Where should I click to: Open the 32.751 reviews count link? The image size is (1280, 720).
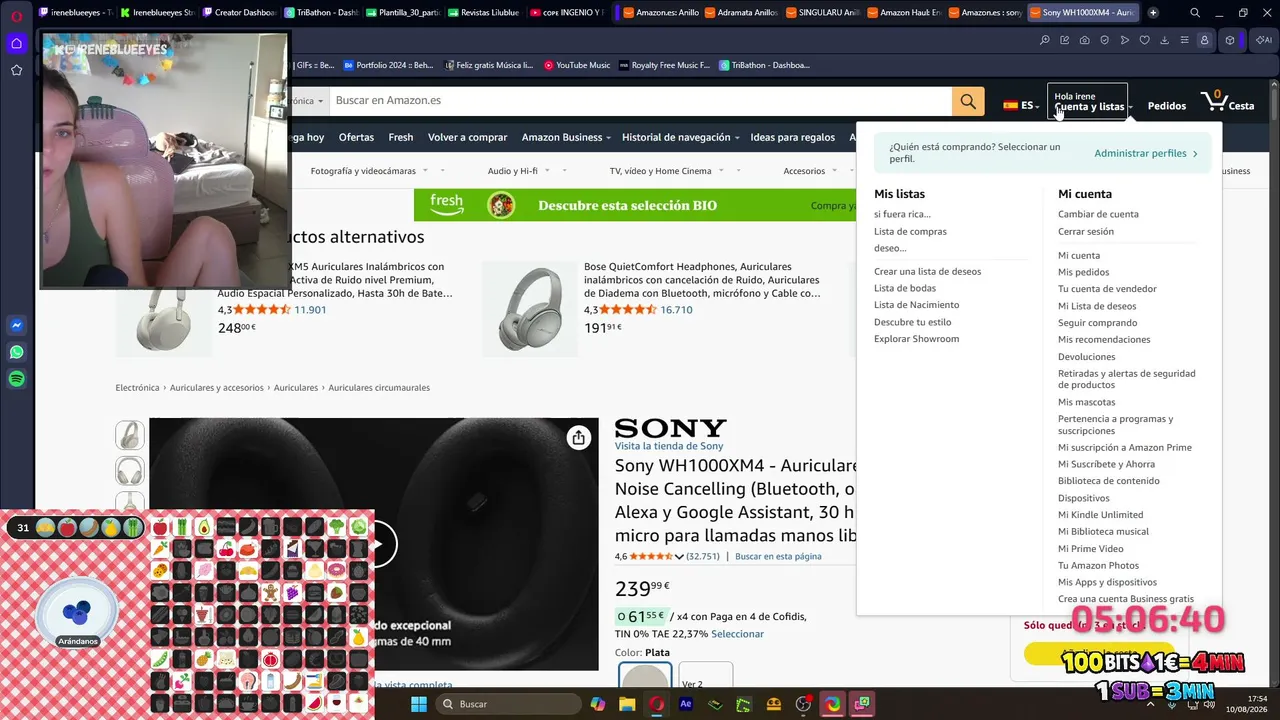click(x=703, y=557)
